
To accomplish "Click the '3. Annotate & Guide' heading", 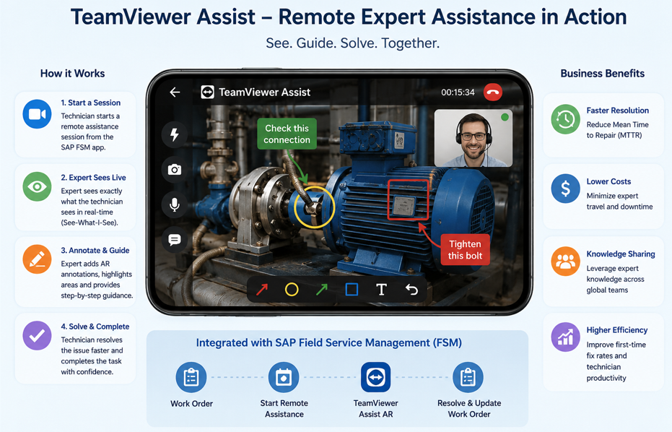I will (x=95, y=250).
